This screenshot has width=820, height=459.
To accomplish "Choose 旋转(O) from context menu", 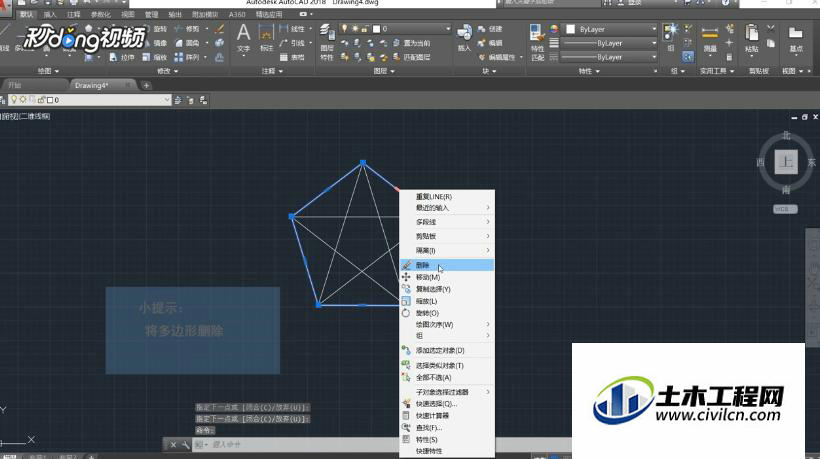I will click(x=447, y=313).
